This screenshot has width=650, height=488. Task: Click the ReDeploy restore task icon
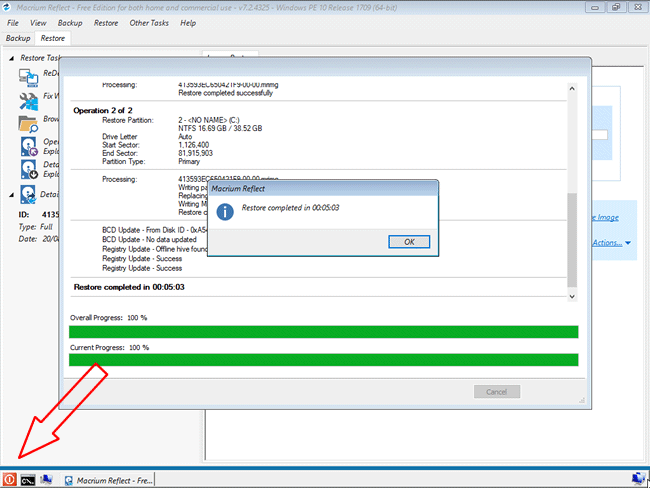click(x=28, y=77)
